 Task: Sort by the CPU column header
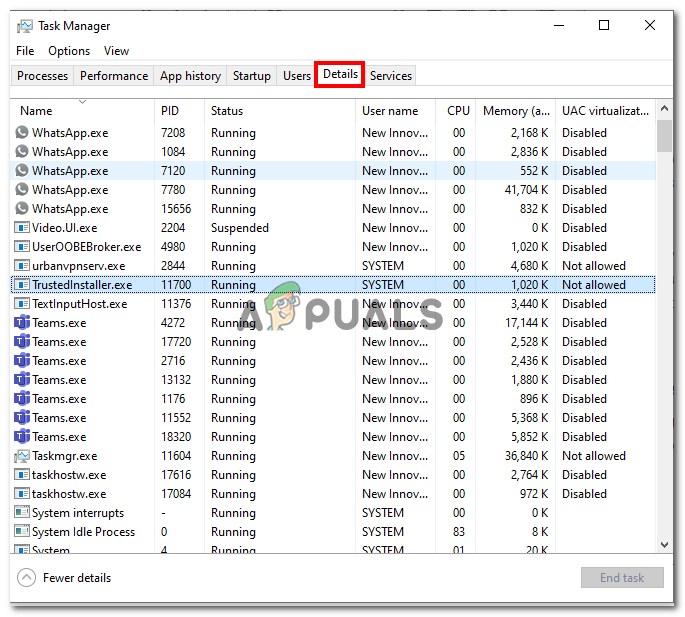pos(456,111)
